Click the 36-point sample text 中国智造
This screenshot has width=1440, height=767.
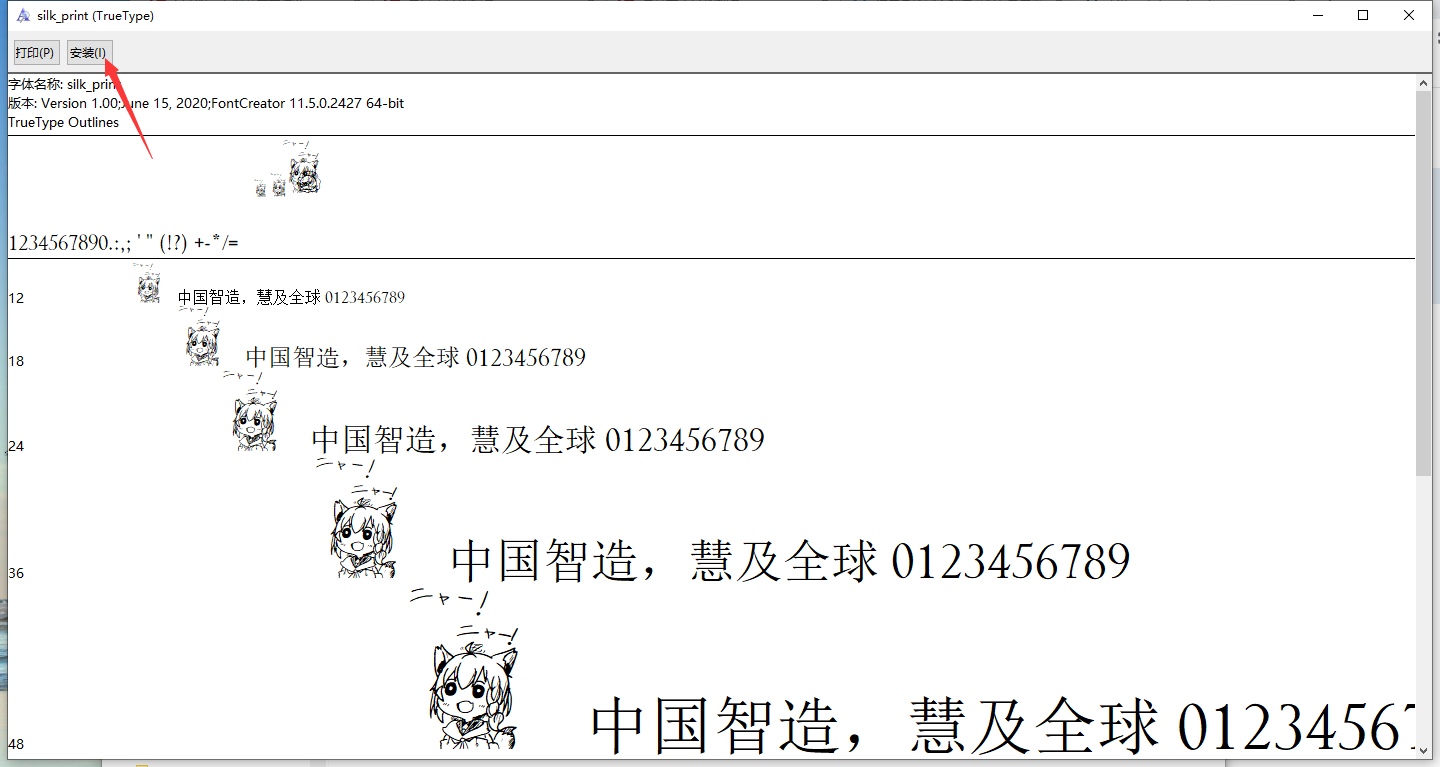[790, 561]
